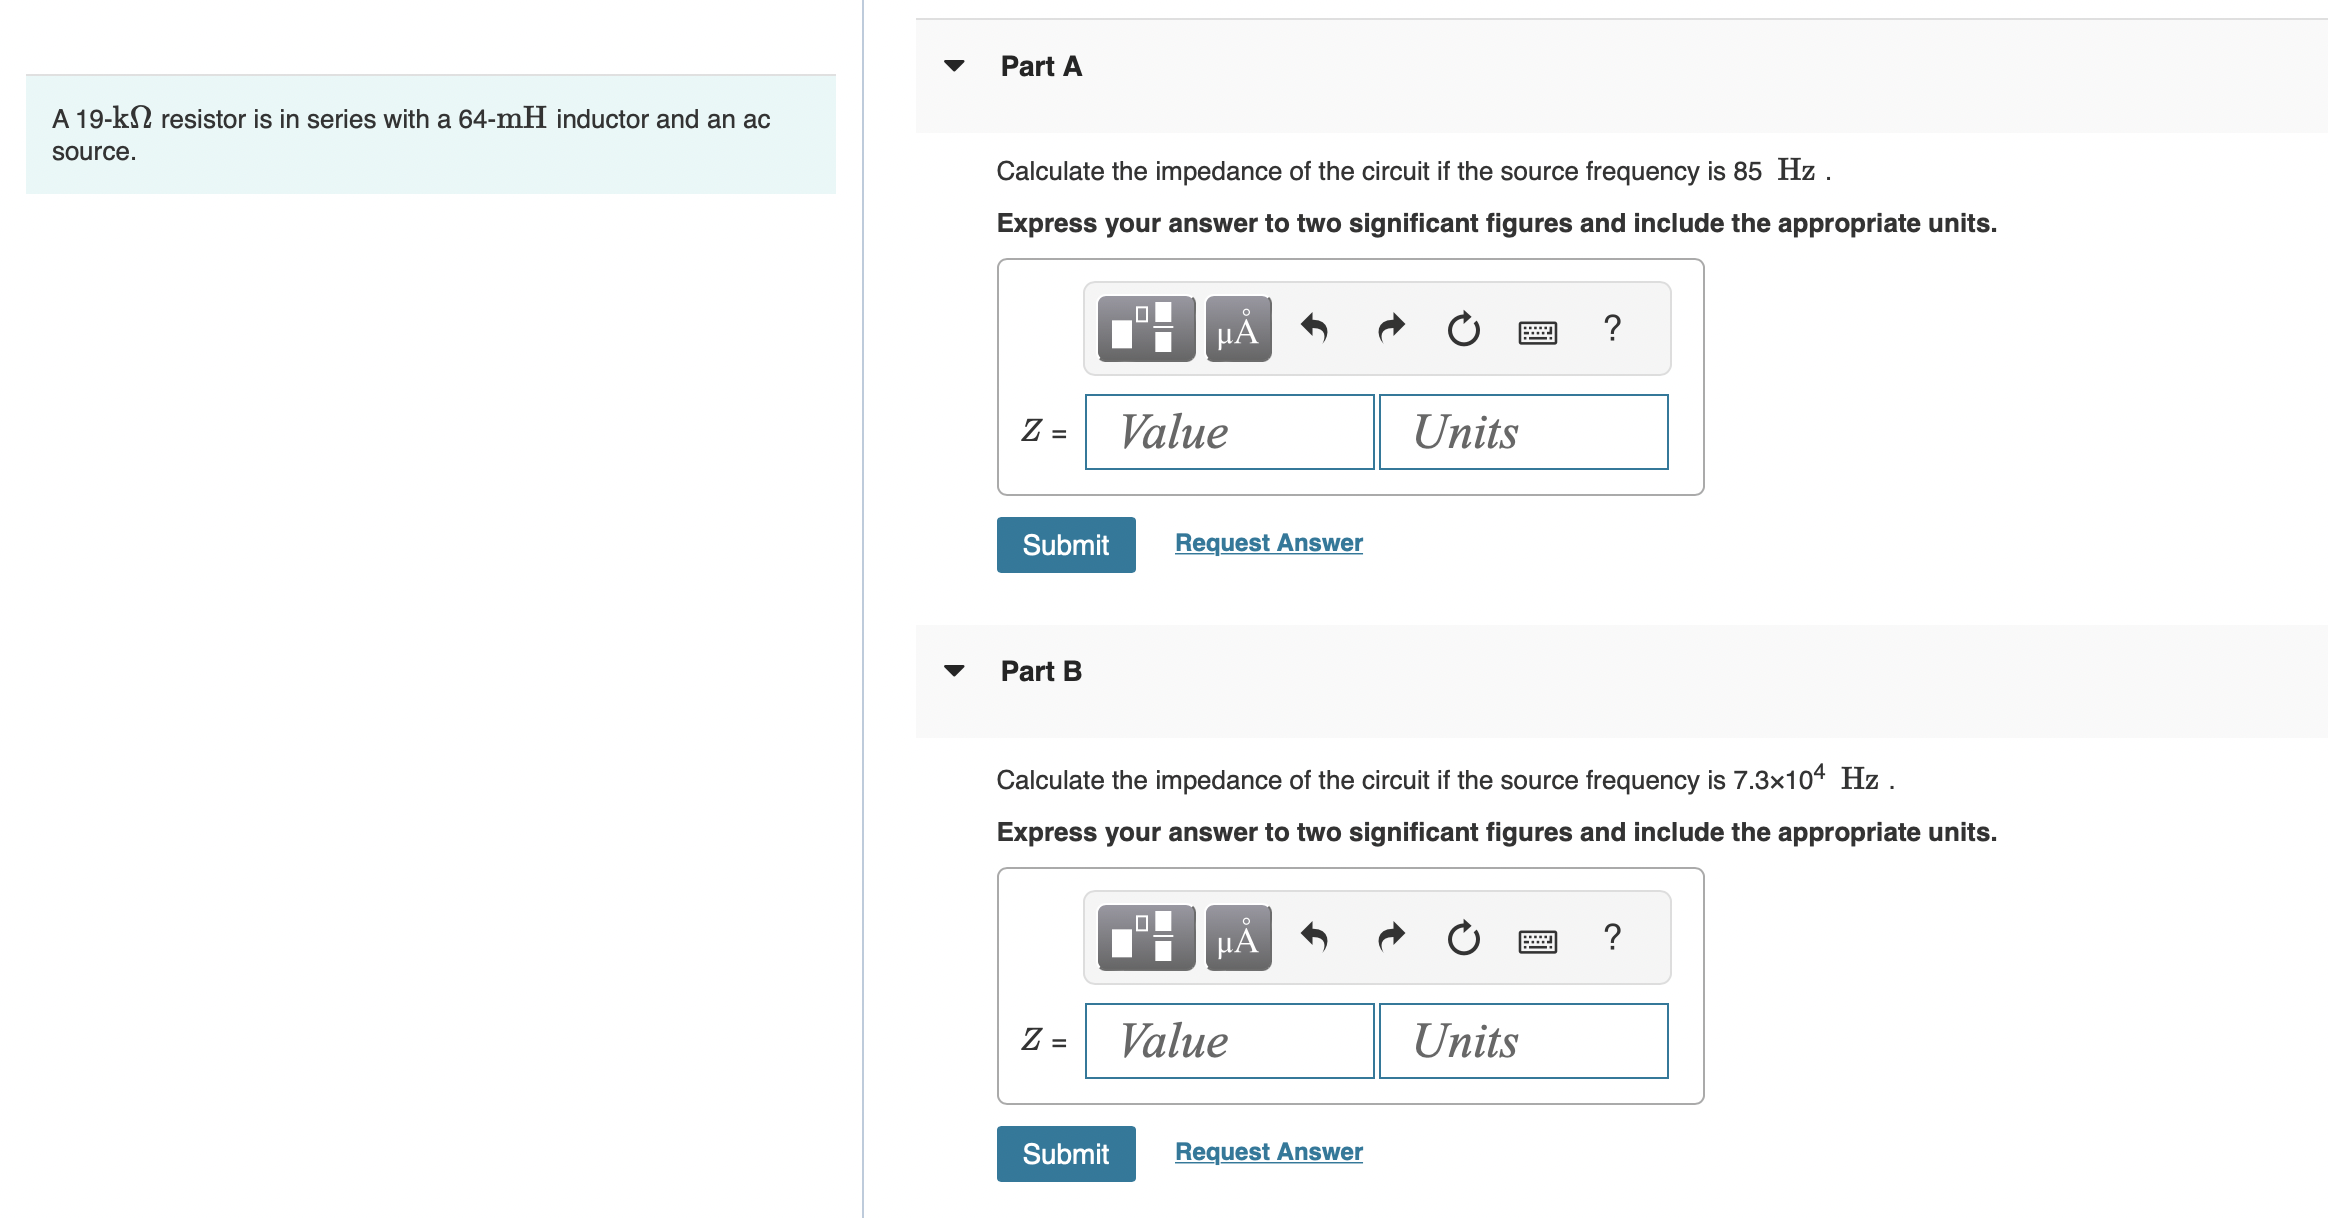Request Answer for Part B
Image resolution: width=2328 pixels, height=1218 pixels.
tap(1269, 1152)
